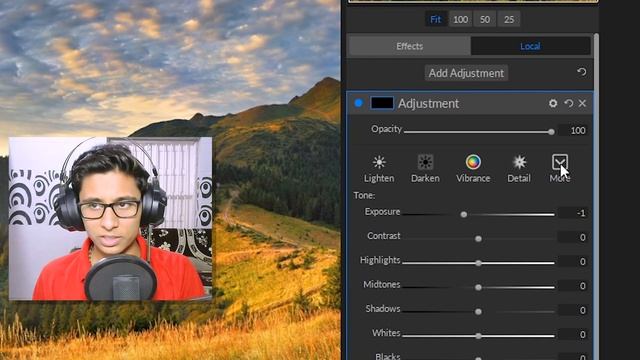Screen dimensions: 640x360
Task: Delete the Adjustment with X icon
Action: coord(582,103)
